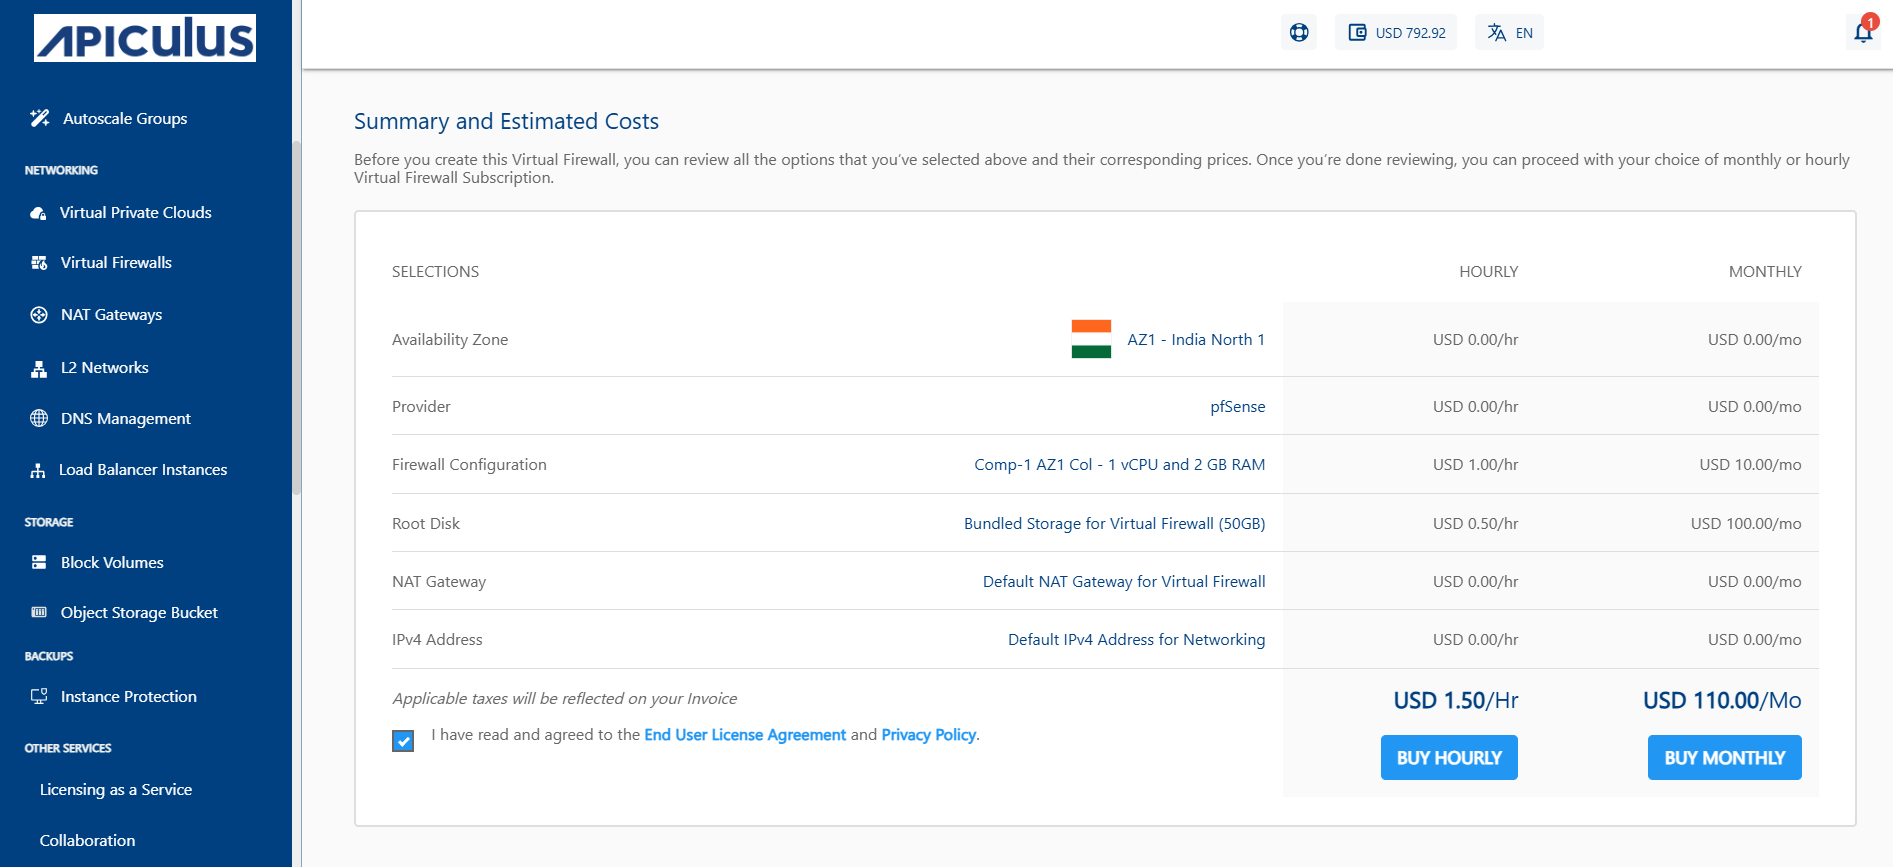Open Instance Protection
This screenshot has height=867, width=1893.
click(x=129, y=697)
